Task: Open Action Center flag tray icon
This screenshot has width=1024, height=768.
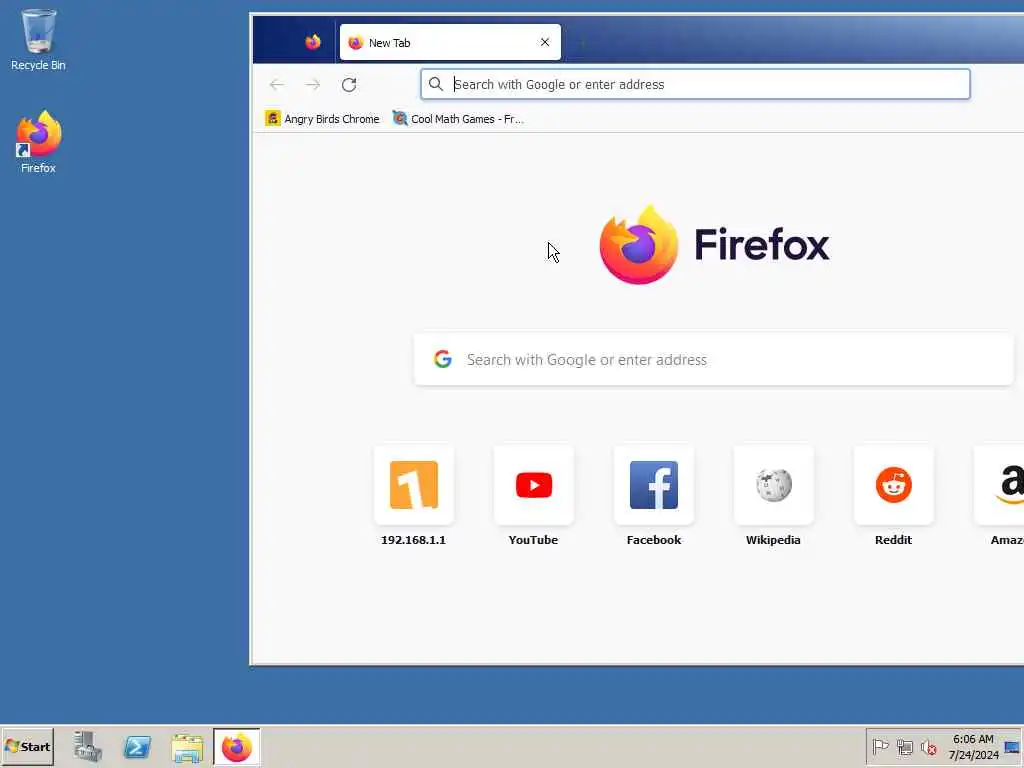Action: pos(880,746)
